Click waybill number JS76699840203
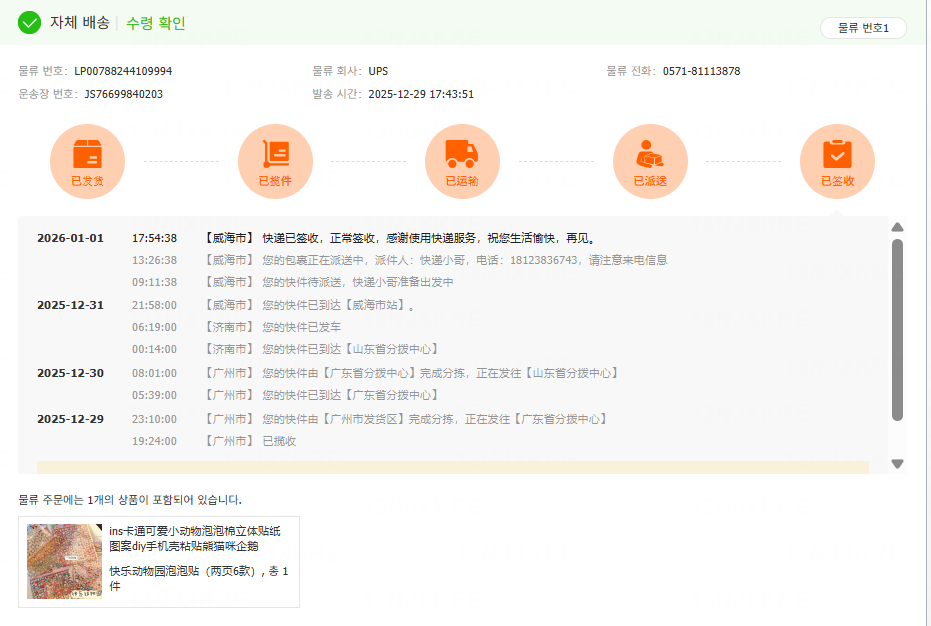 point(123,94)
